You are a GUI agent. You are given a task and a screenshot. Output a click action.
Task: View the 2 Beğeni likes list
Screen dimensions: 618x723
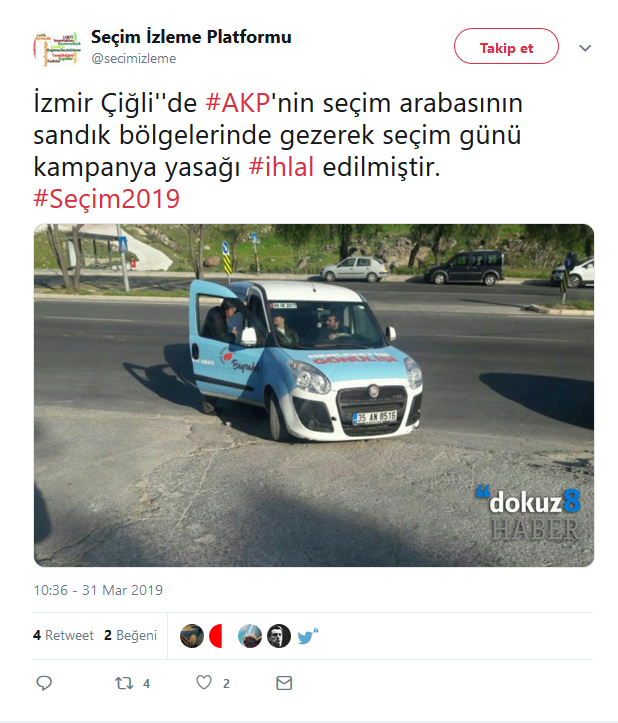(131, 635)
